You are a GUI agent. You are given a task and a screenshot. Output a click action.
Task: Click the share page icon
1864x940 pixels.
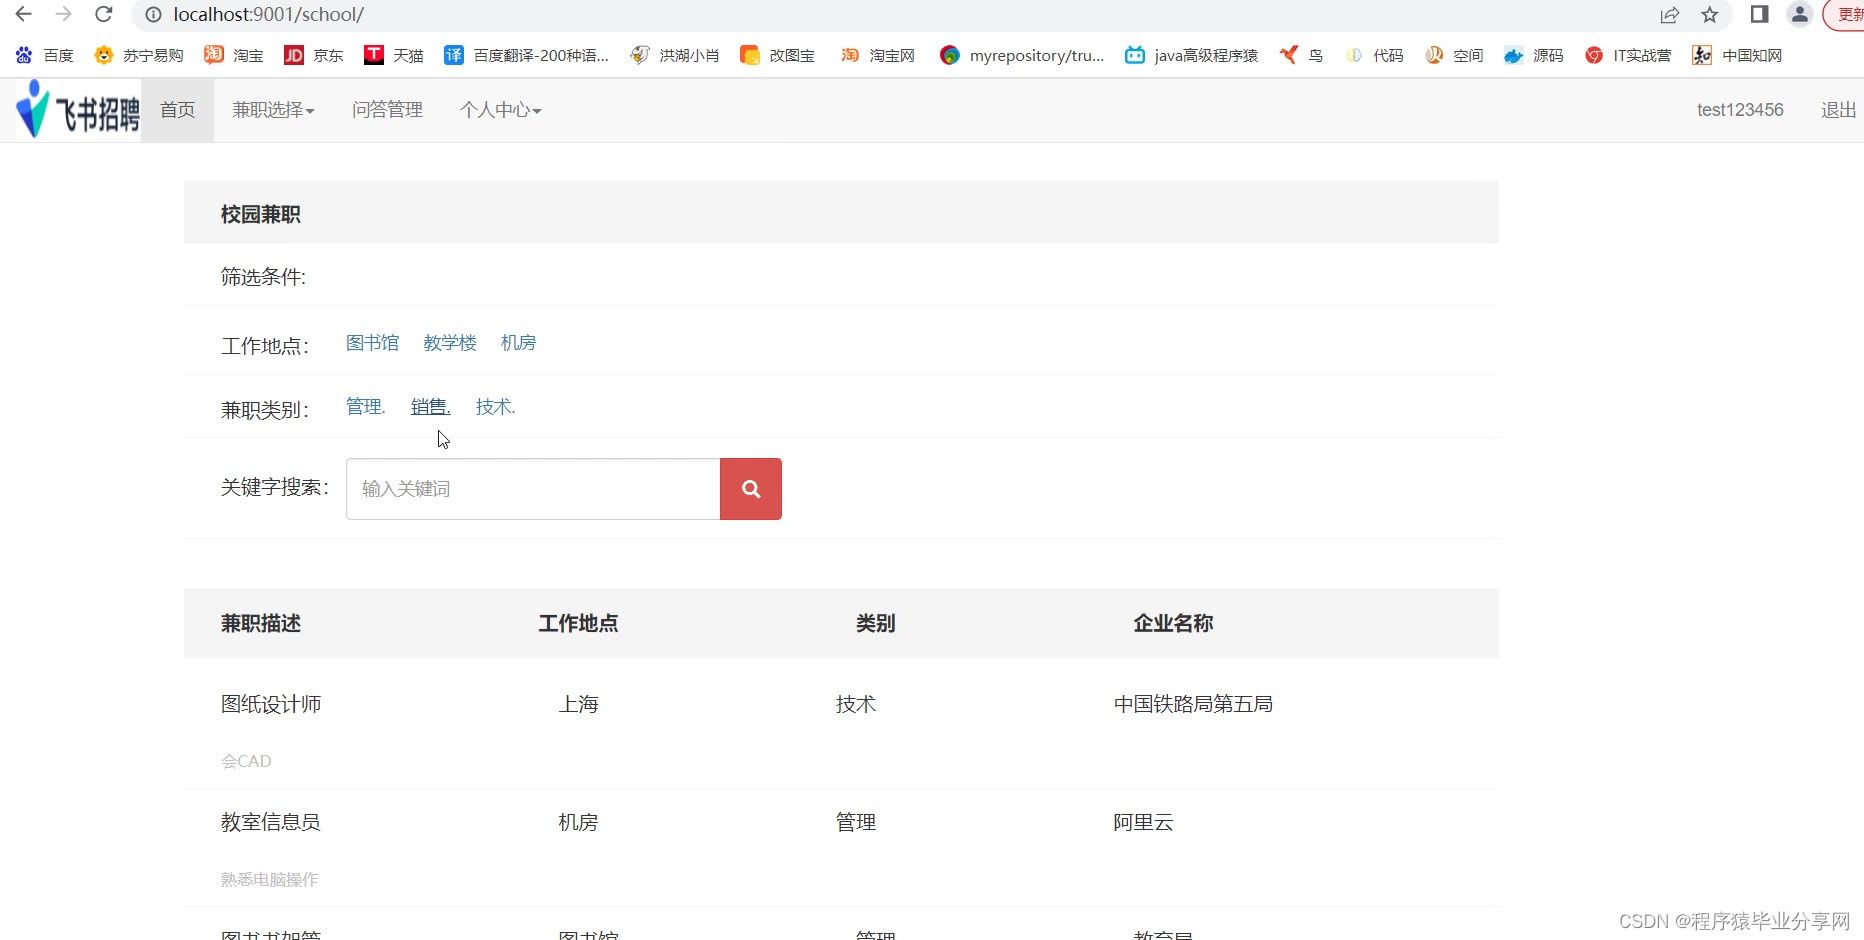click(1670, 15)
